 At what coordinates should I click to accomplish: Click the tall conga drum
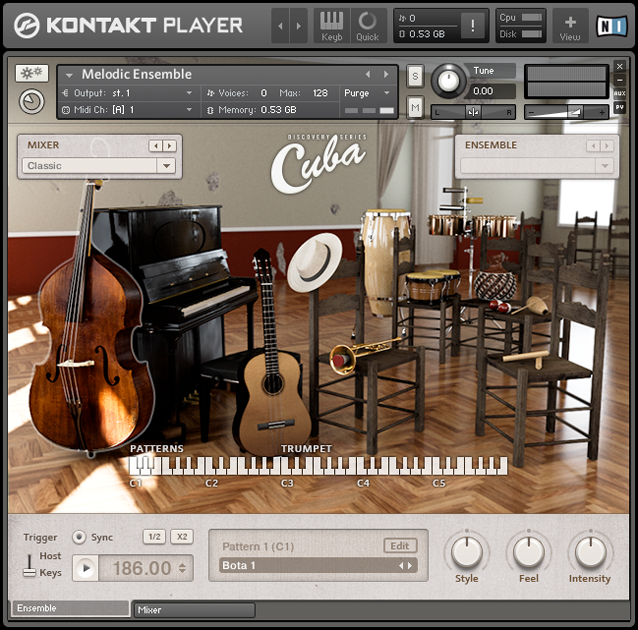click(x=380, y=260)
